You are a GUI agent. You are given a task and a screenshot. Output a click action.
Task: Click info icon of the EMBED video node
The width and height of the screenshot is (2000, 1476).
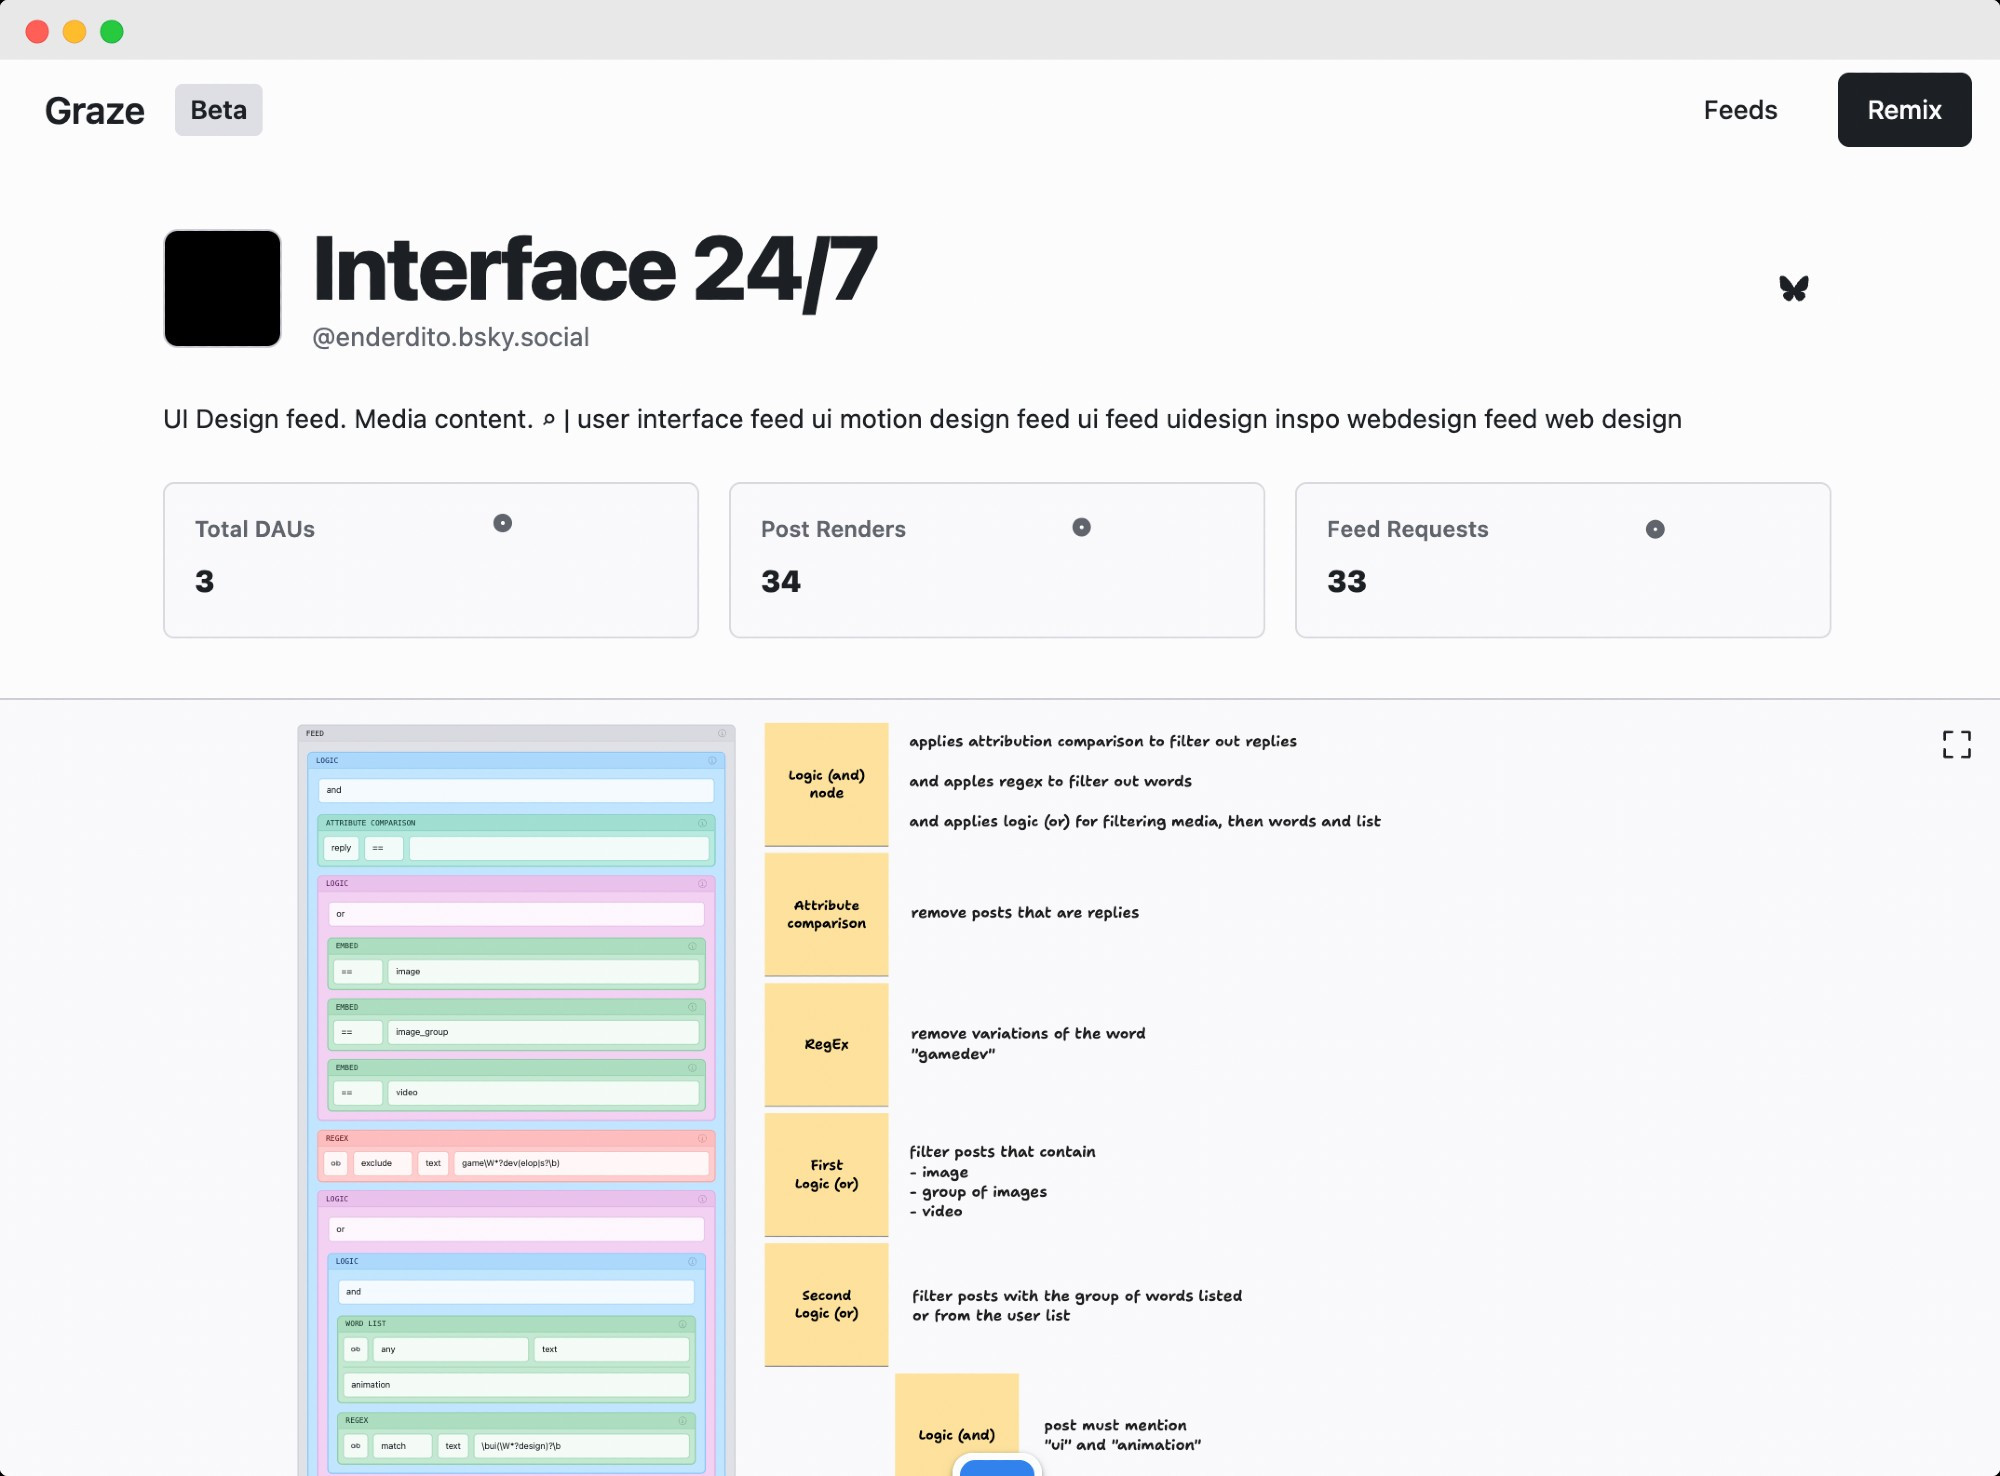click(692, 1068)
